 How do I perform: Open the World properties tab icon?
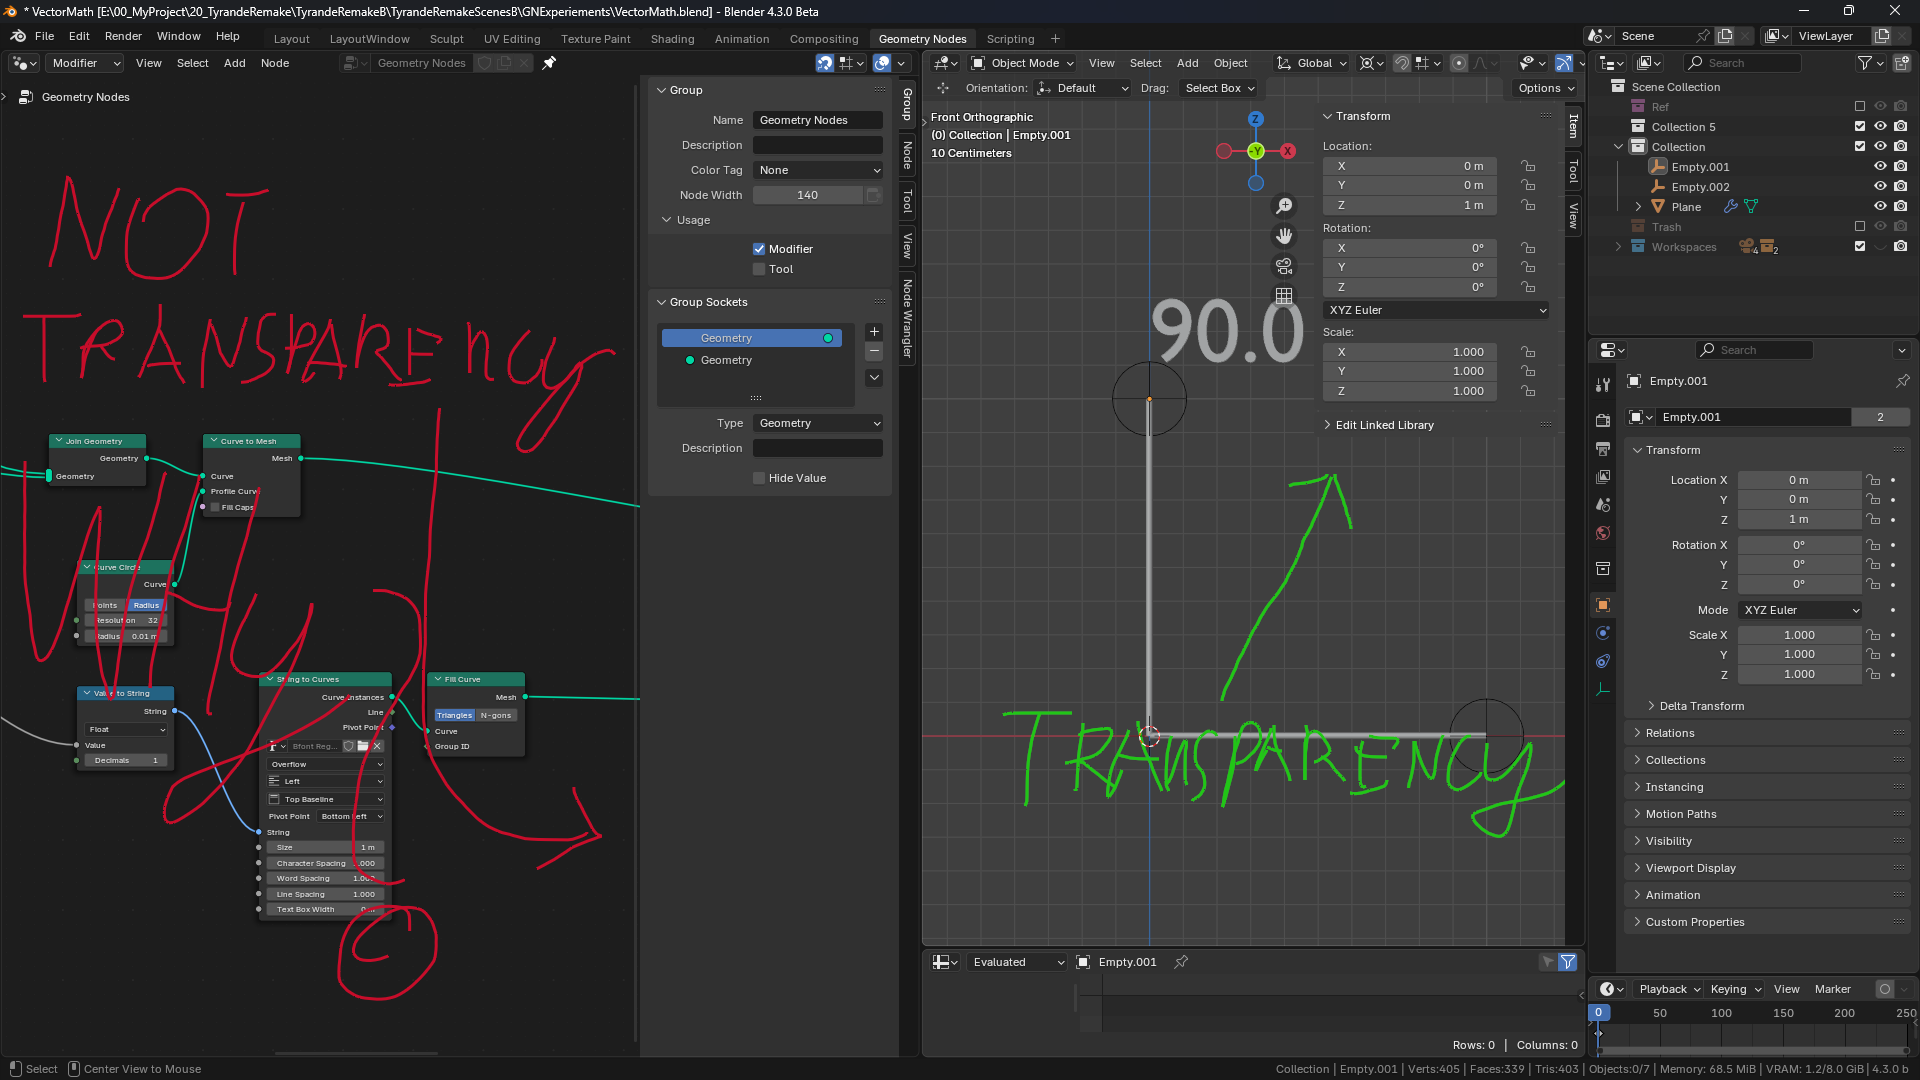click(x=1603, y=533)
